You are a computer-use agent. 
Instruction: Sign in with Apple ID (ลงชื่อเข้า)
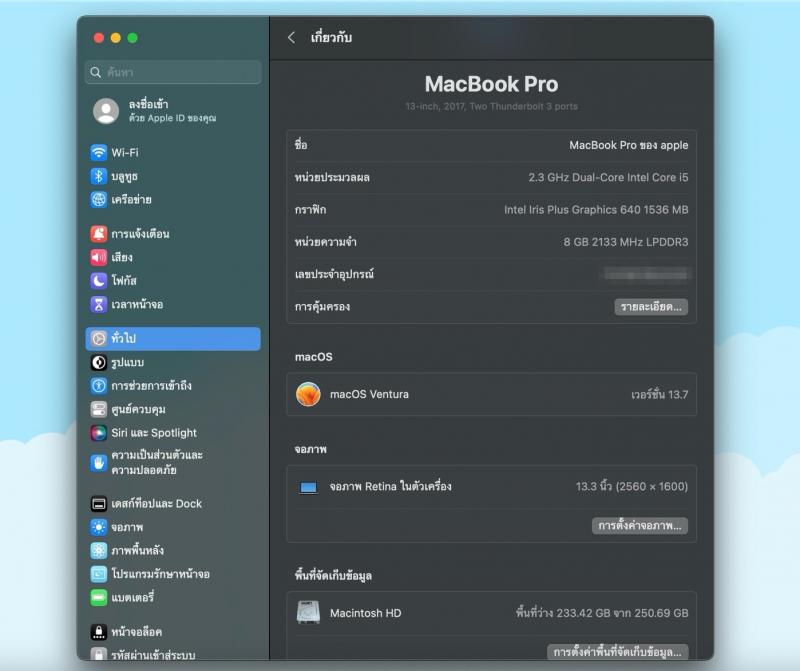click(155, 111)
